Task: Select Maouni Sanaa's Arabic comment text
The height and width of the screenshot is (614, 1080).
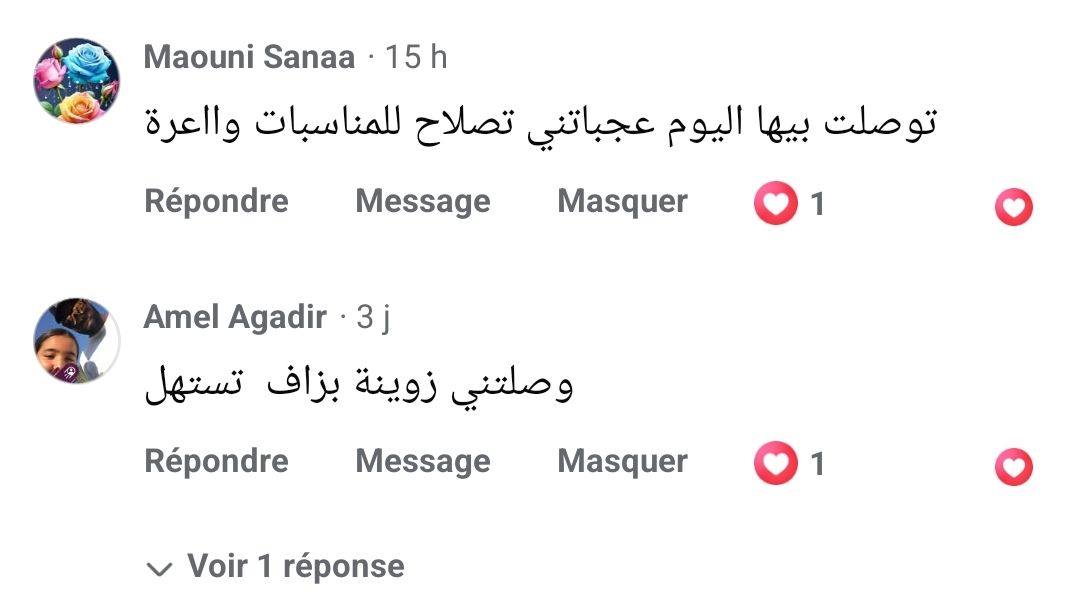Action: click(540, 125)
